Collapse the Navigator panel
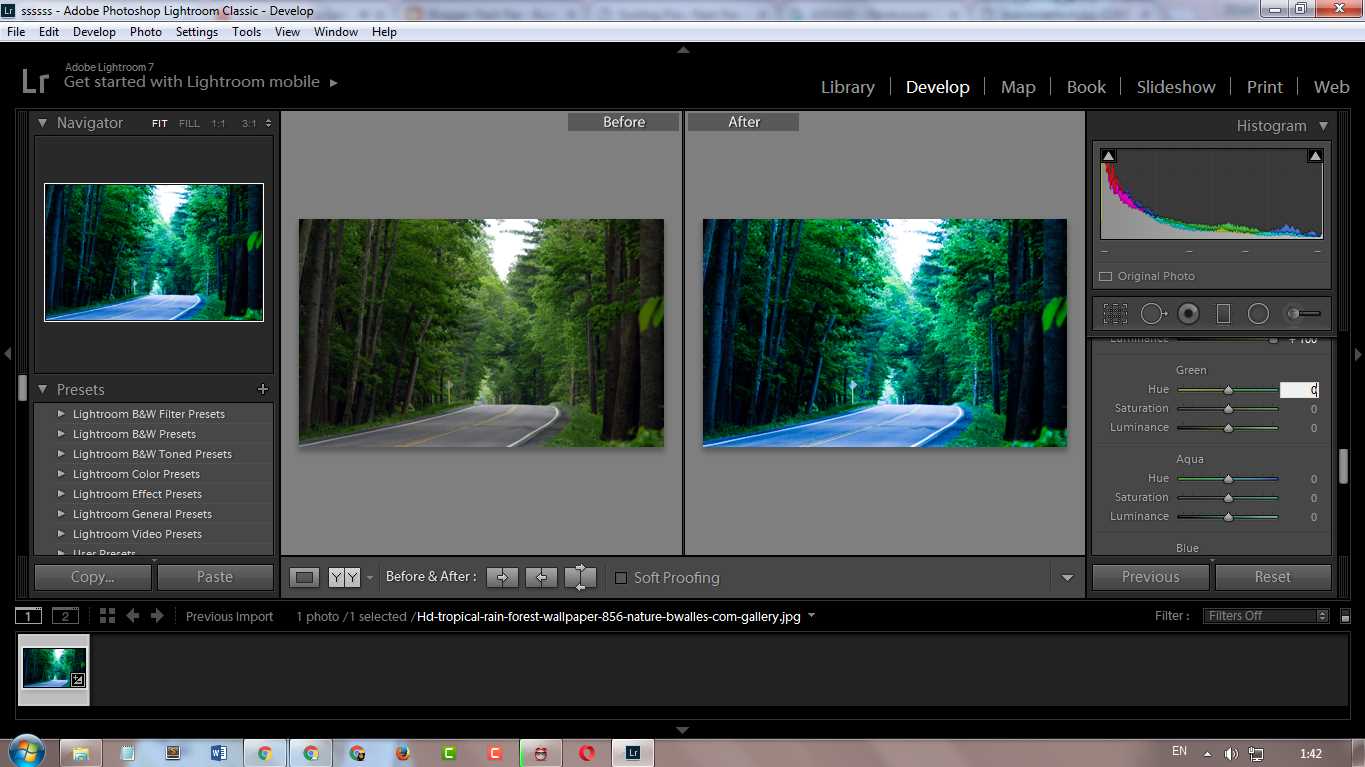This screenshot has height=767, width=1365. 43,123
